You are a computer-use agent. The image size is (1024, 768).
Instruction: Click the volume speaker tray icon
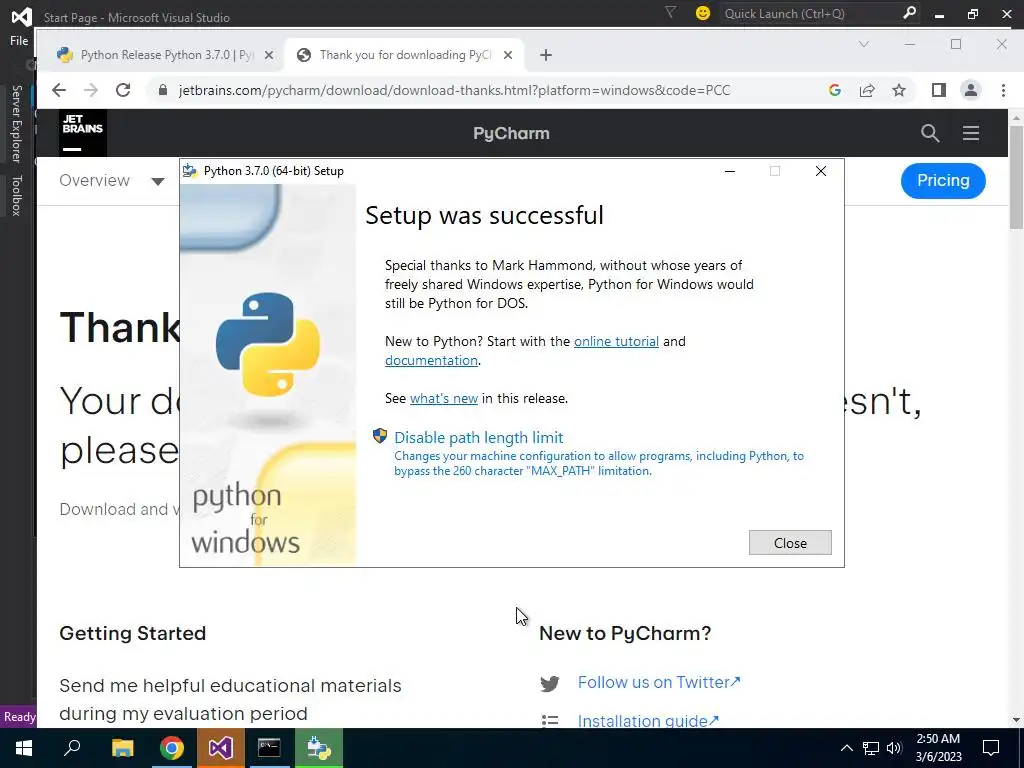[x=894, y=748]
